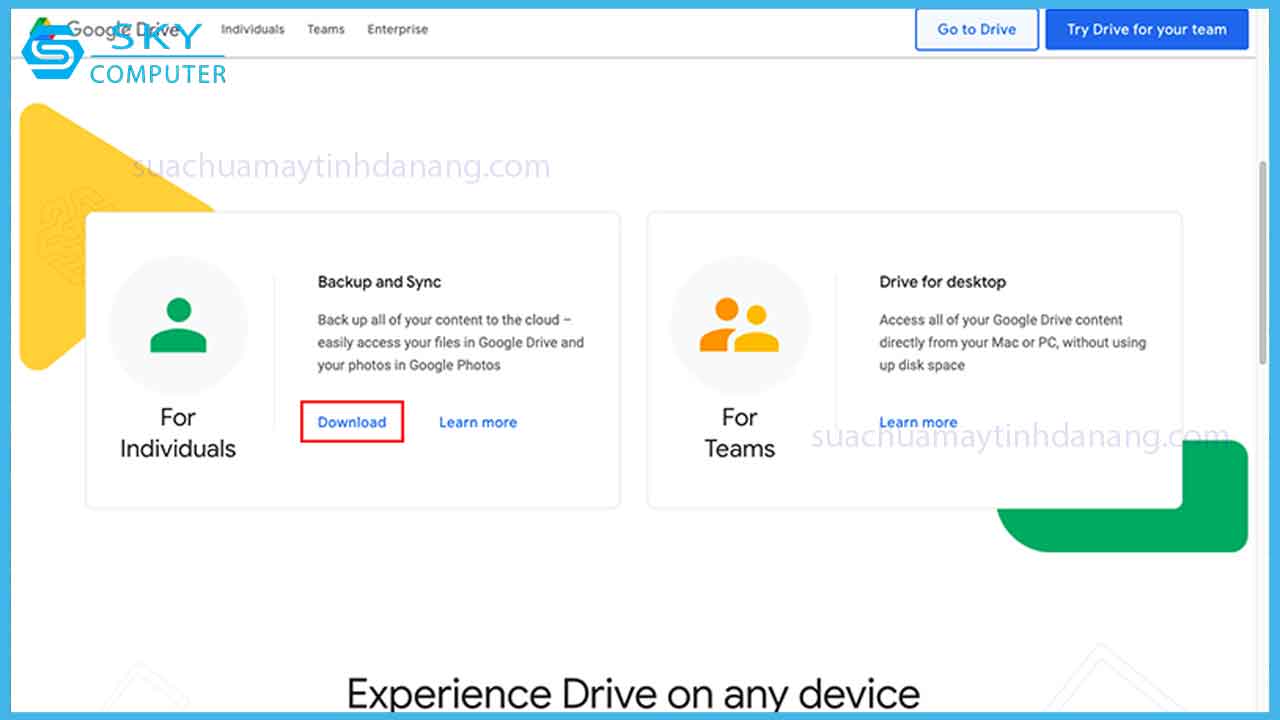This screenshot has height=720, width=1280.
Task: Click Try Drive for your team
Action: point(1147,29)
